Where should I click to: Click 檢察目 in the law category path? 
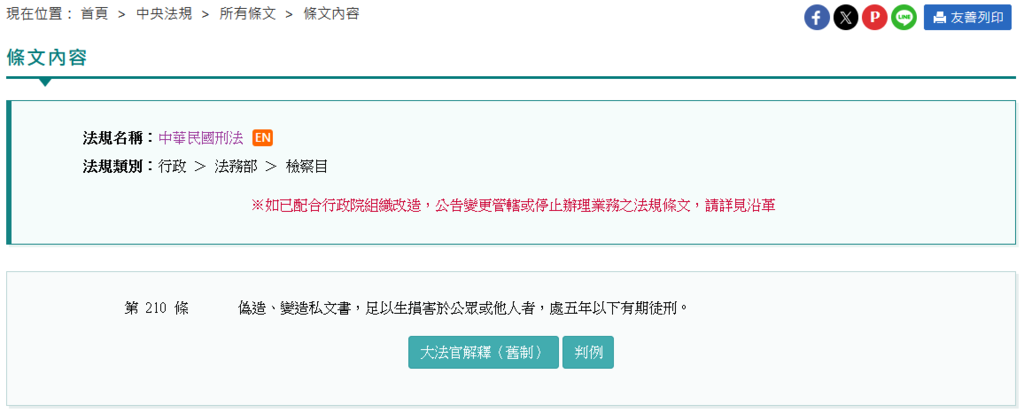306,167
